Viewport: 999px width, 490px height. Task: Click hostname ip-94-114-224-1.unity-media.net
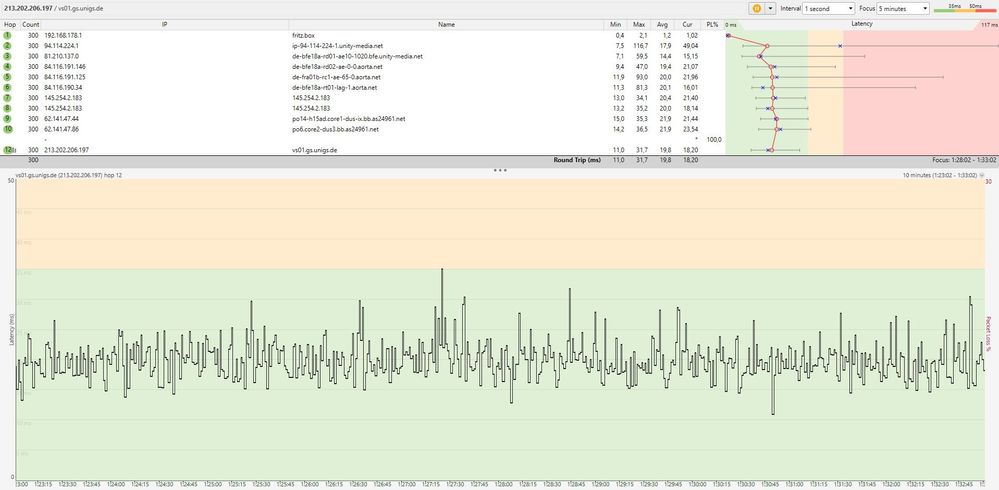[x=338, y=46]
